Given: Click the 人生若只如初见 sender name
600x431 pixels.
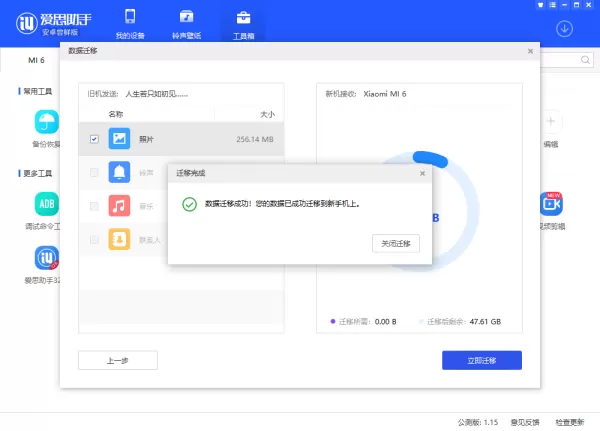Looking at the screenshot, I should (157, 94).
